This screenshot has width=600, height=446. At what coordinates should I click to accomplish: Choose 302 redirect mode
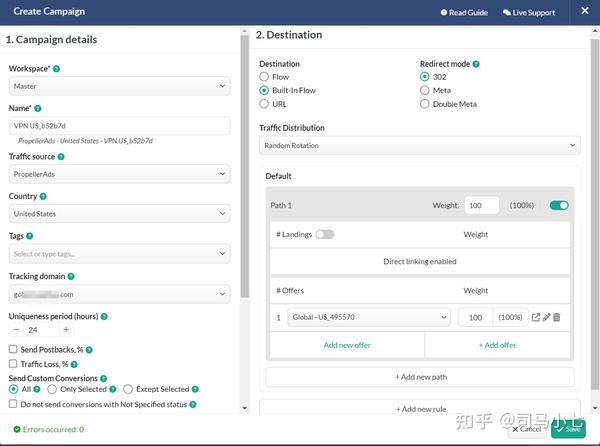(424, 77)
